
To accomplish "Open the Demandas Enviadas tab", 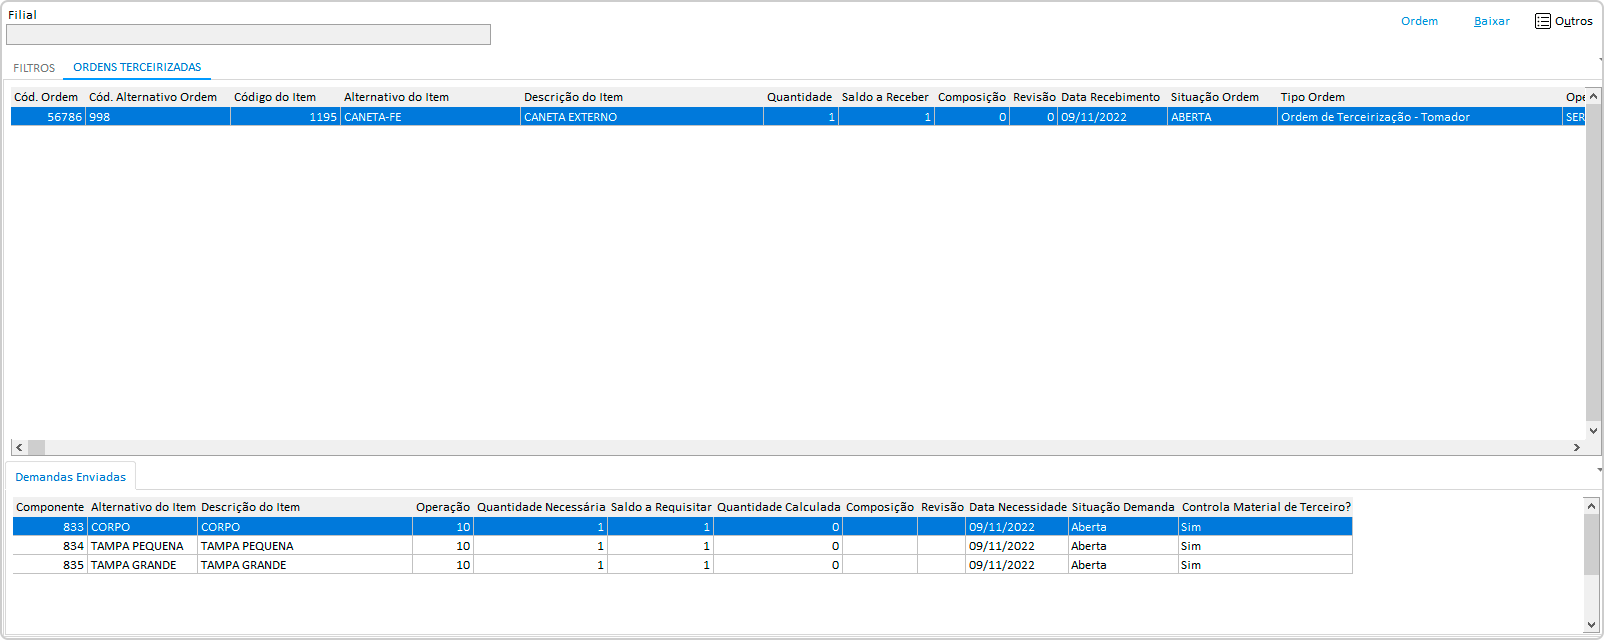I will tap(70, 477).
